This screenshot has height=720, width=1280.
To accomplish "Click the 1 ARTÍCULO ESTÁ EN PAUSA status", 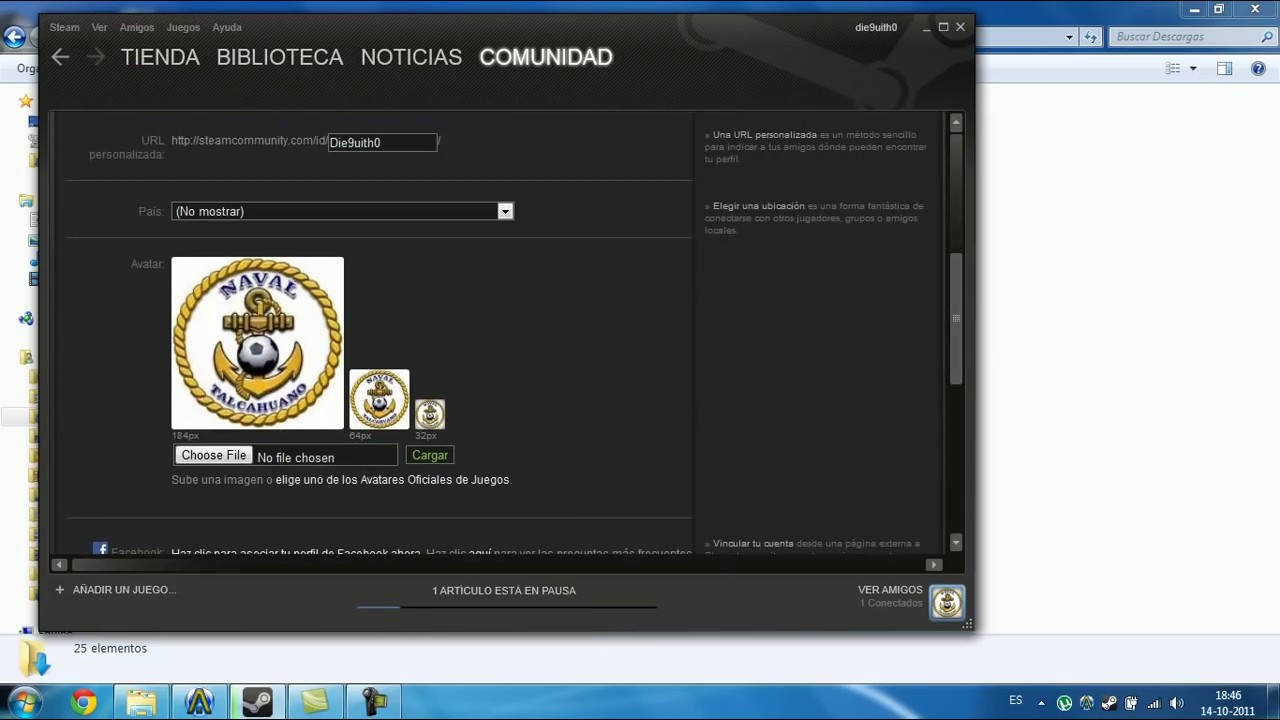I will [x=504, y=590].
